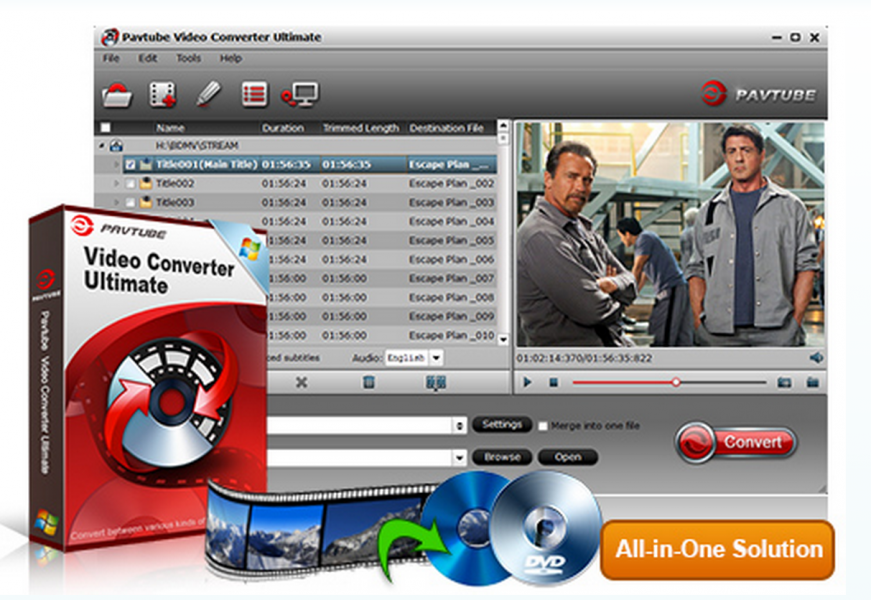This screenshot has width=871, height=600.
Task: Expand the Title002 row arrow
Action: click(x=116, y=183)
